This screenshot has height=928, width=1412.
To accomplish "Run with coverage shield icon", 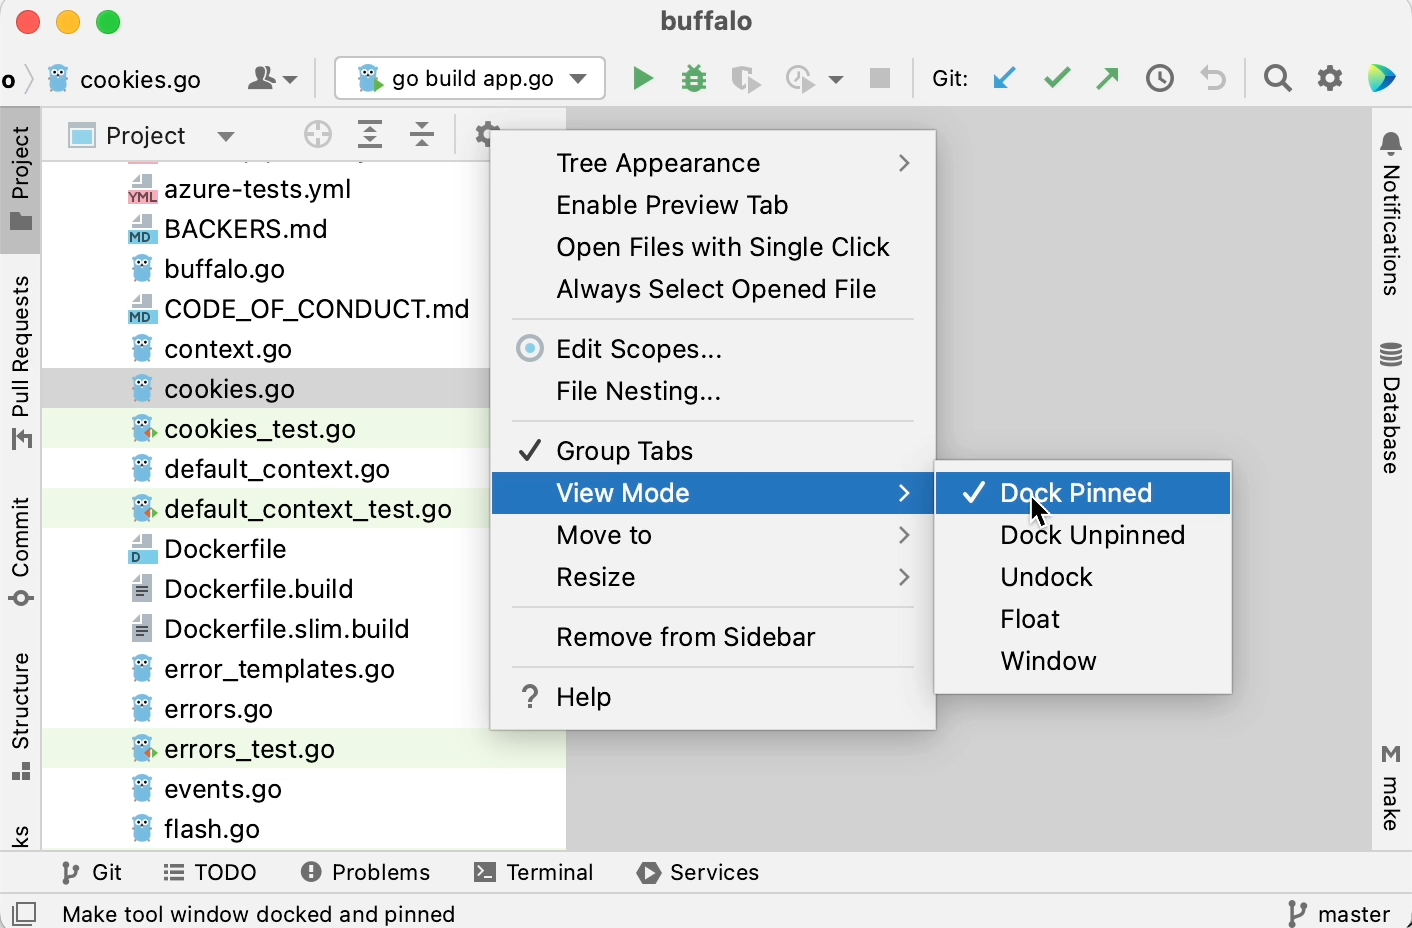I will (746, 78).
